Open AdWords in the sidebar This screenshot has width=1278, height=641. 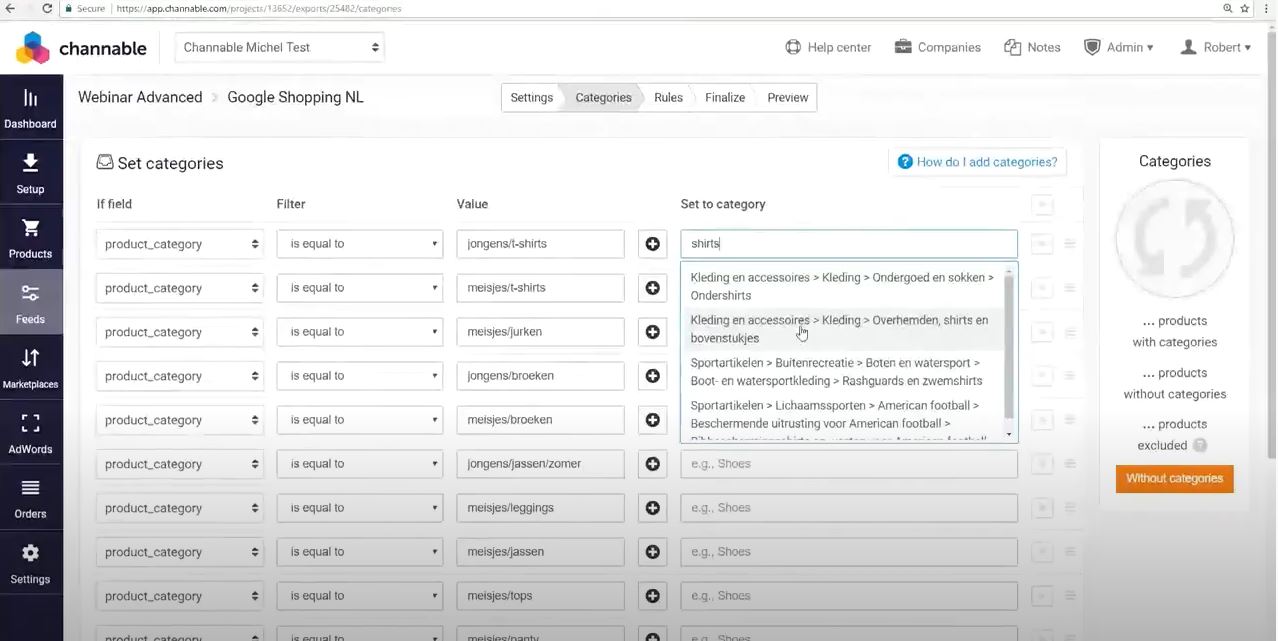tap(30, 433)
